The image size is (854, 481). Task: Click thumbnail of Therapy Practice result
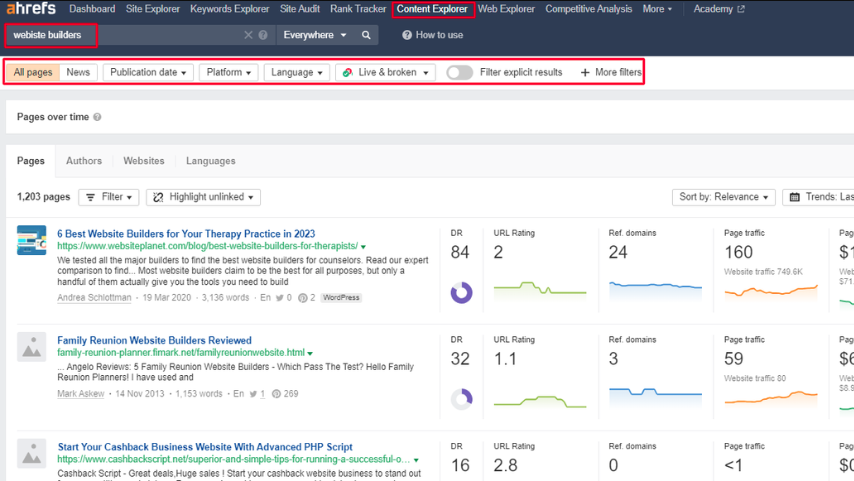[32, 240]
